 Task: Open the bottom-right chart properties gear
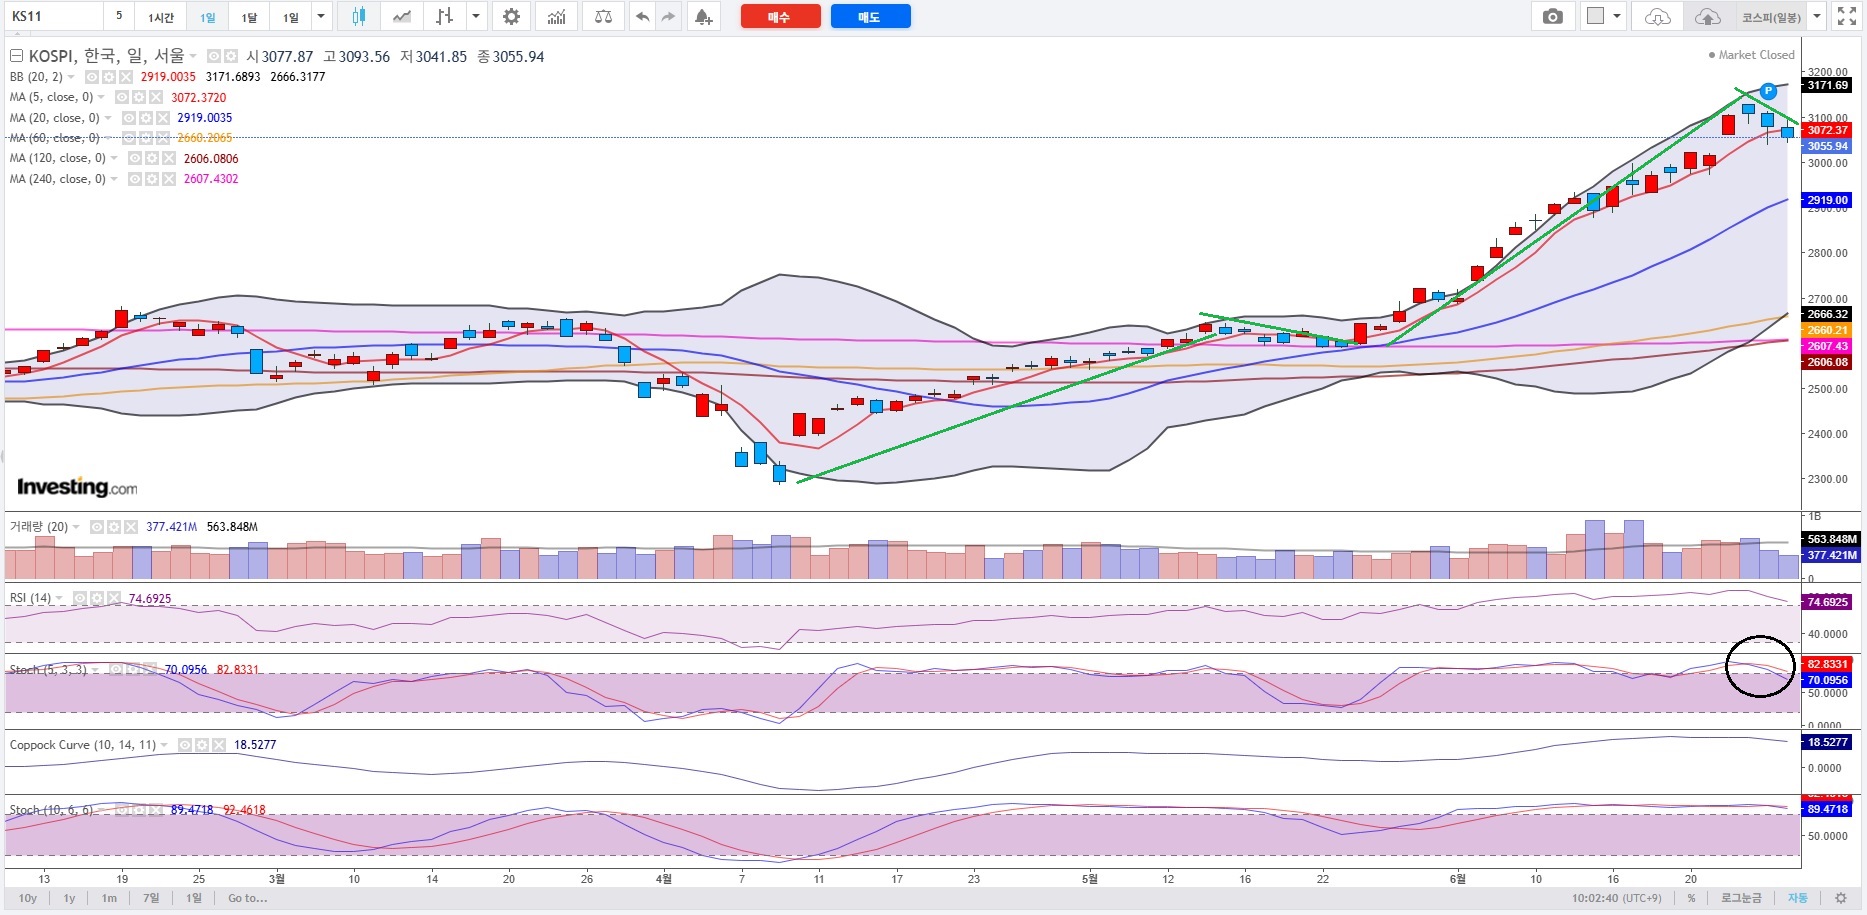coord(1841,898)
